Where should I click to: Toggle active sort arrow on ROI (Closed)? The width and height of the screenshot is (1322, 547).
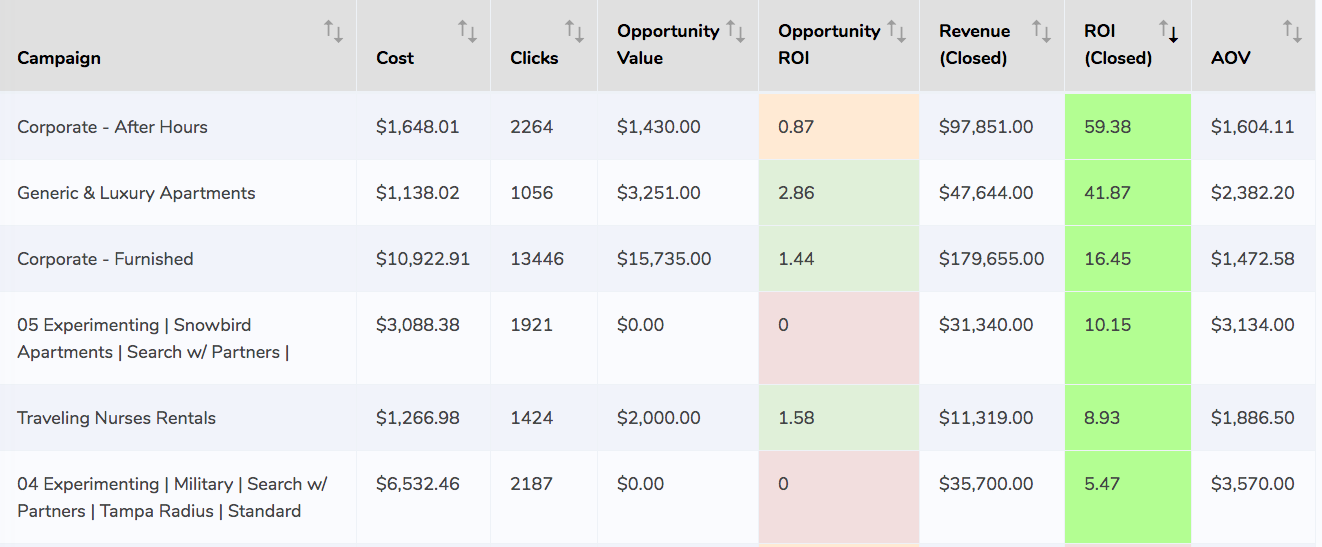pos(1169,32)
